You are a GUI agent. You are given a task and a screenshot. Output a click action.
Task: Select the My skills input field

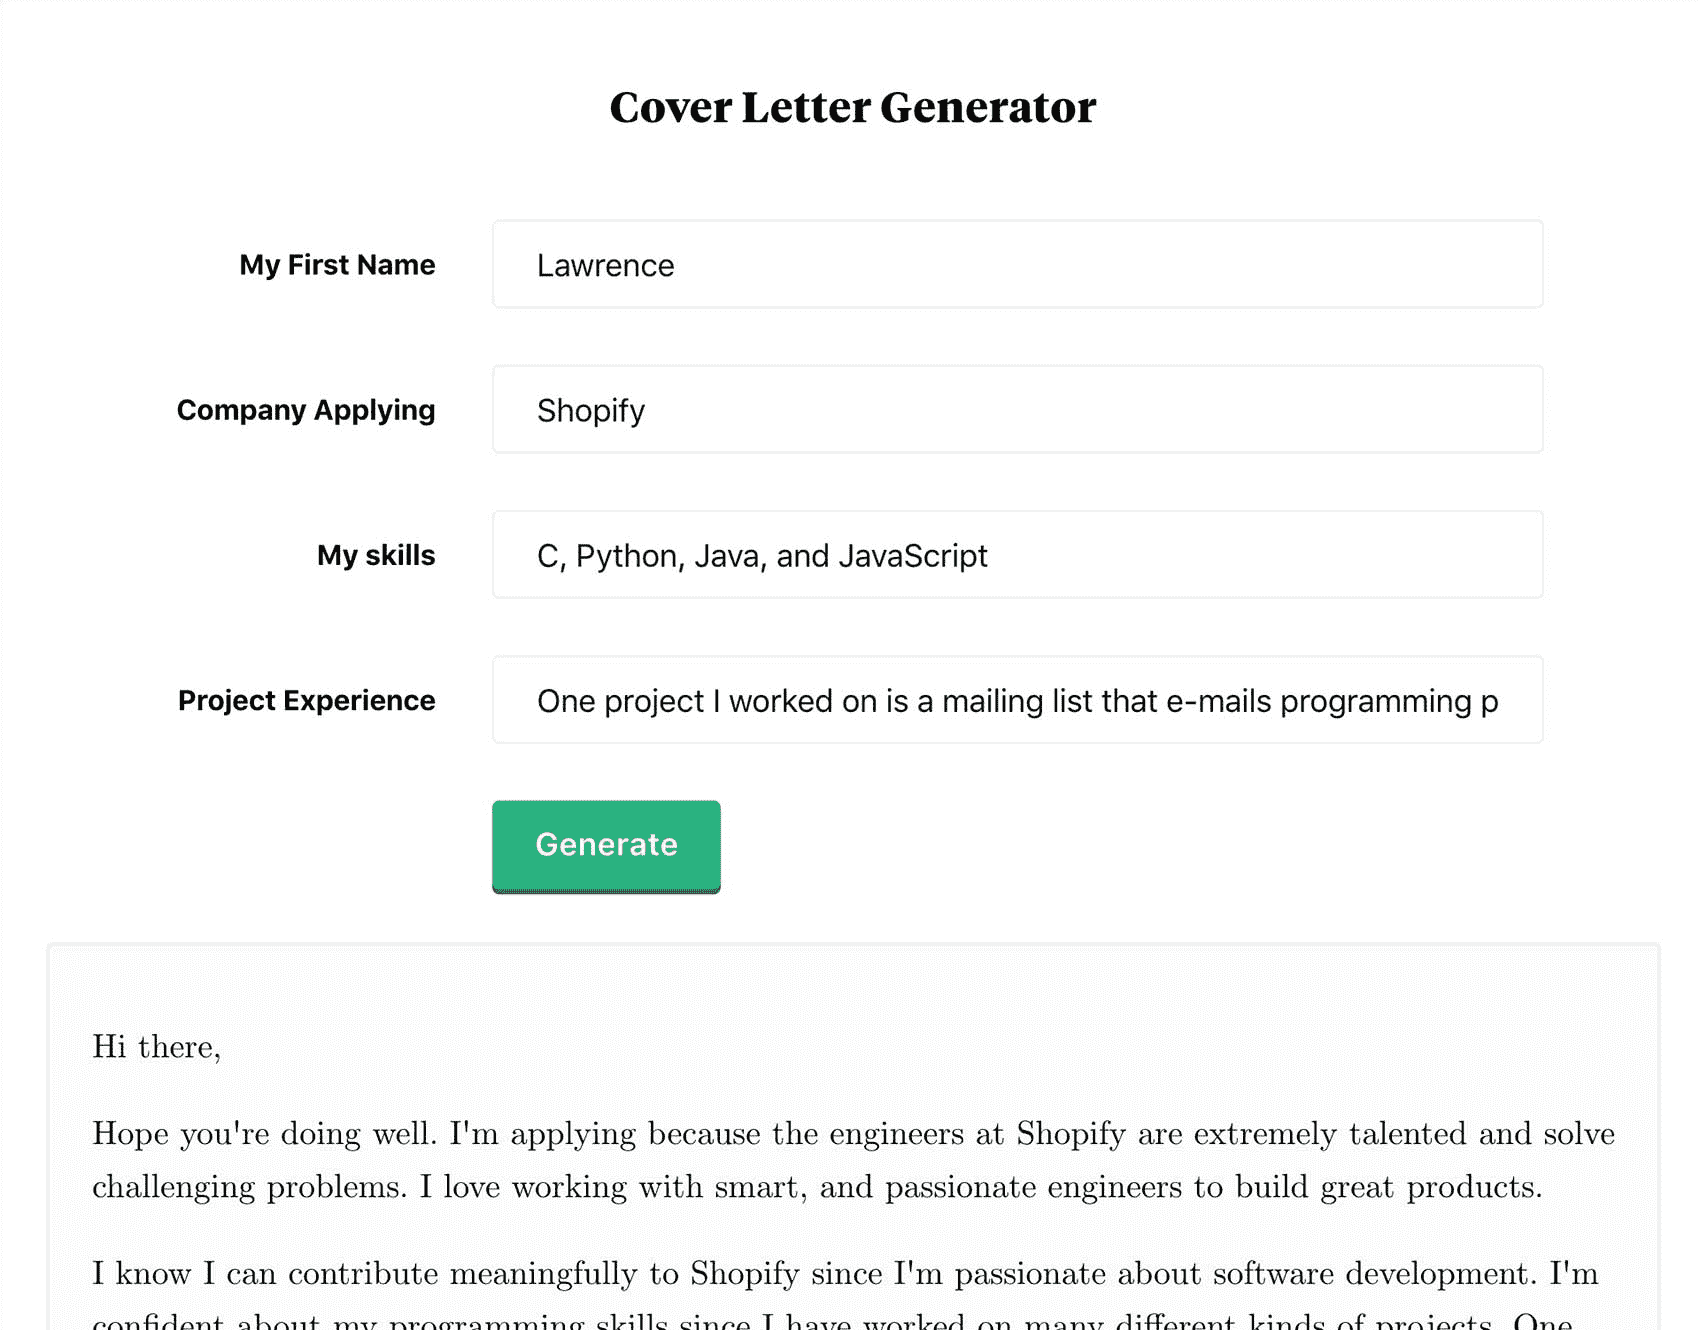click(1017, 555)
